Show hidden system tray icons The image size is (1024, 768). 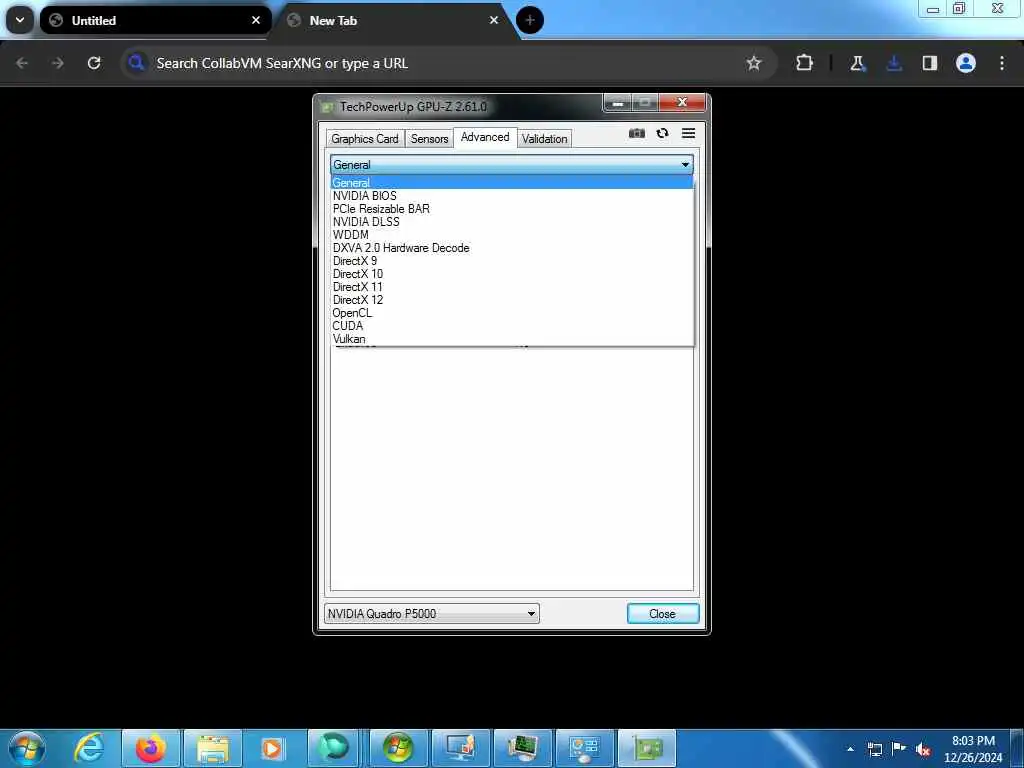point(850,749)
